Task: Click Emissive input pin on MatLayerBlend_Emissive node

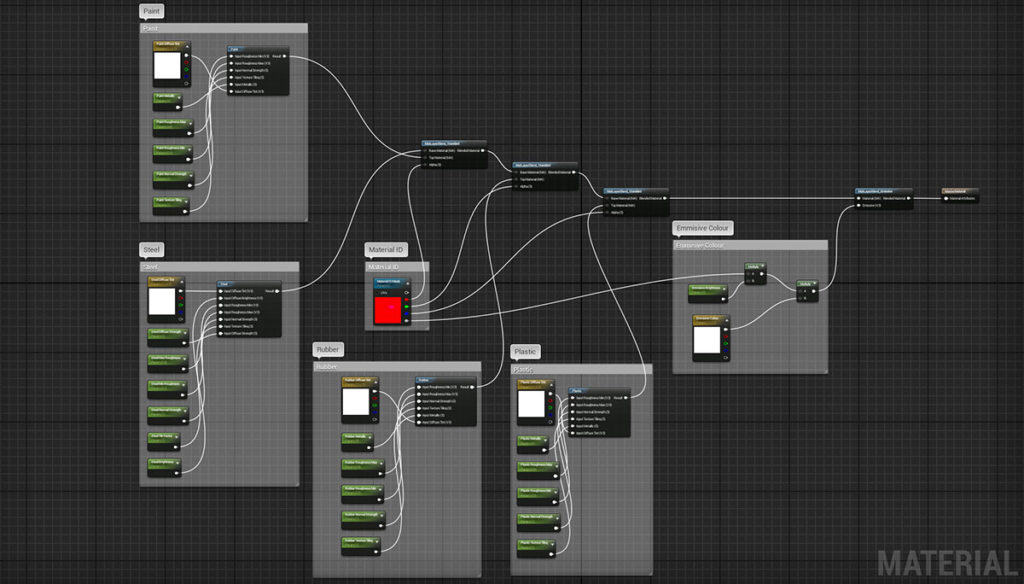Action: tap(859, 205)
